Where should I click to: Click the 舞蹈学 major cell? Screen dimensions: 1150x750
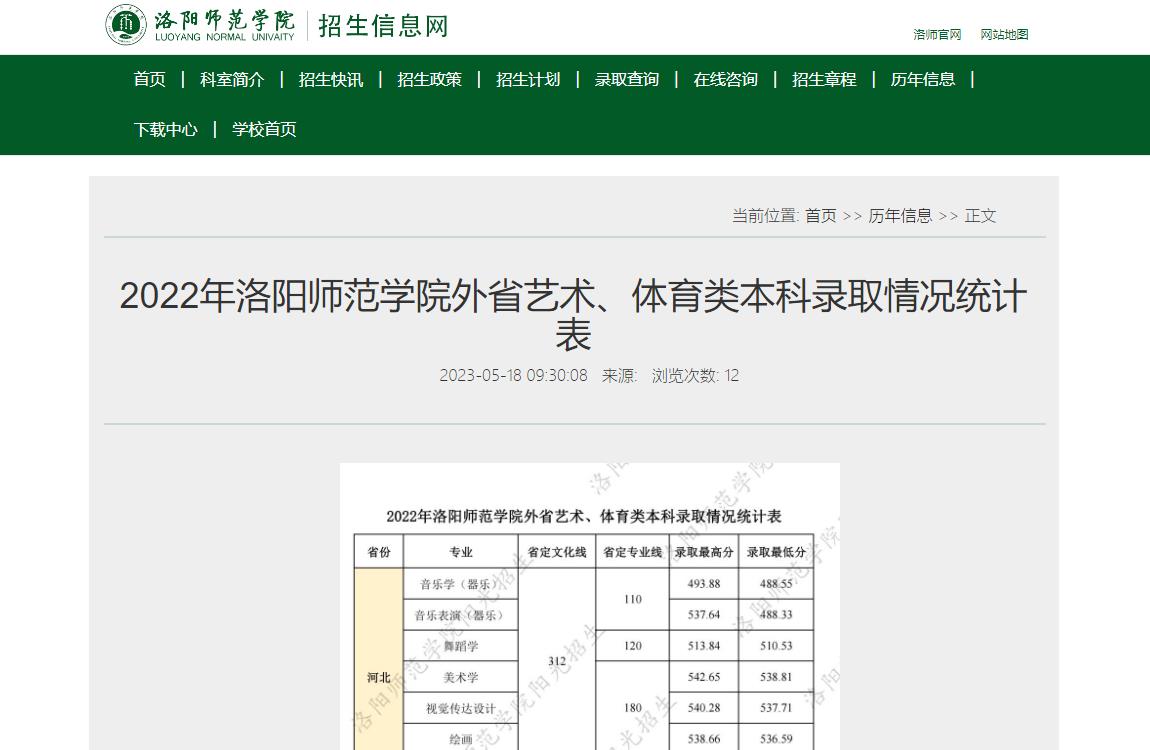[x=461, y=646]
